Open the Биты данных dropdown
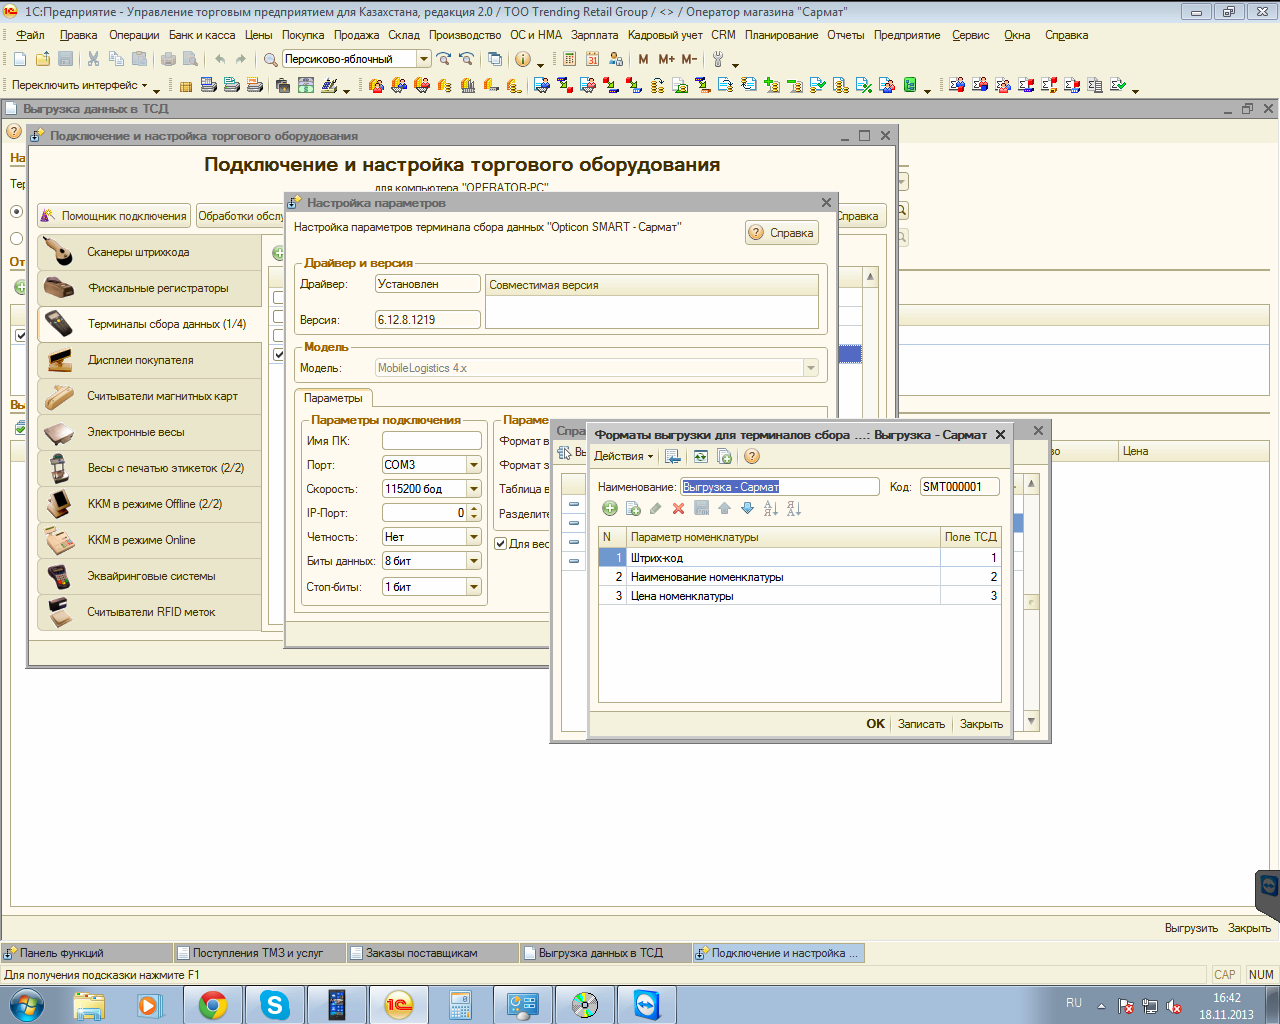Viewport: 1280px width, 1024px height. click(x=474, y=561)
